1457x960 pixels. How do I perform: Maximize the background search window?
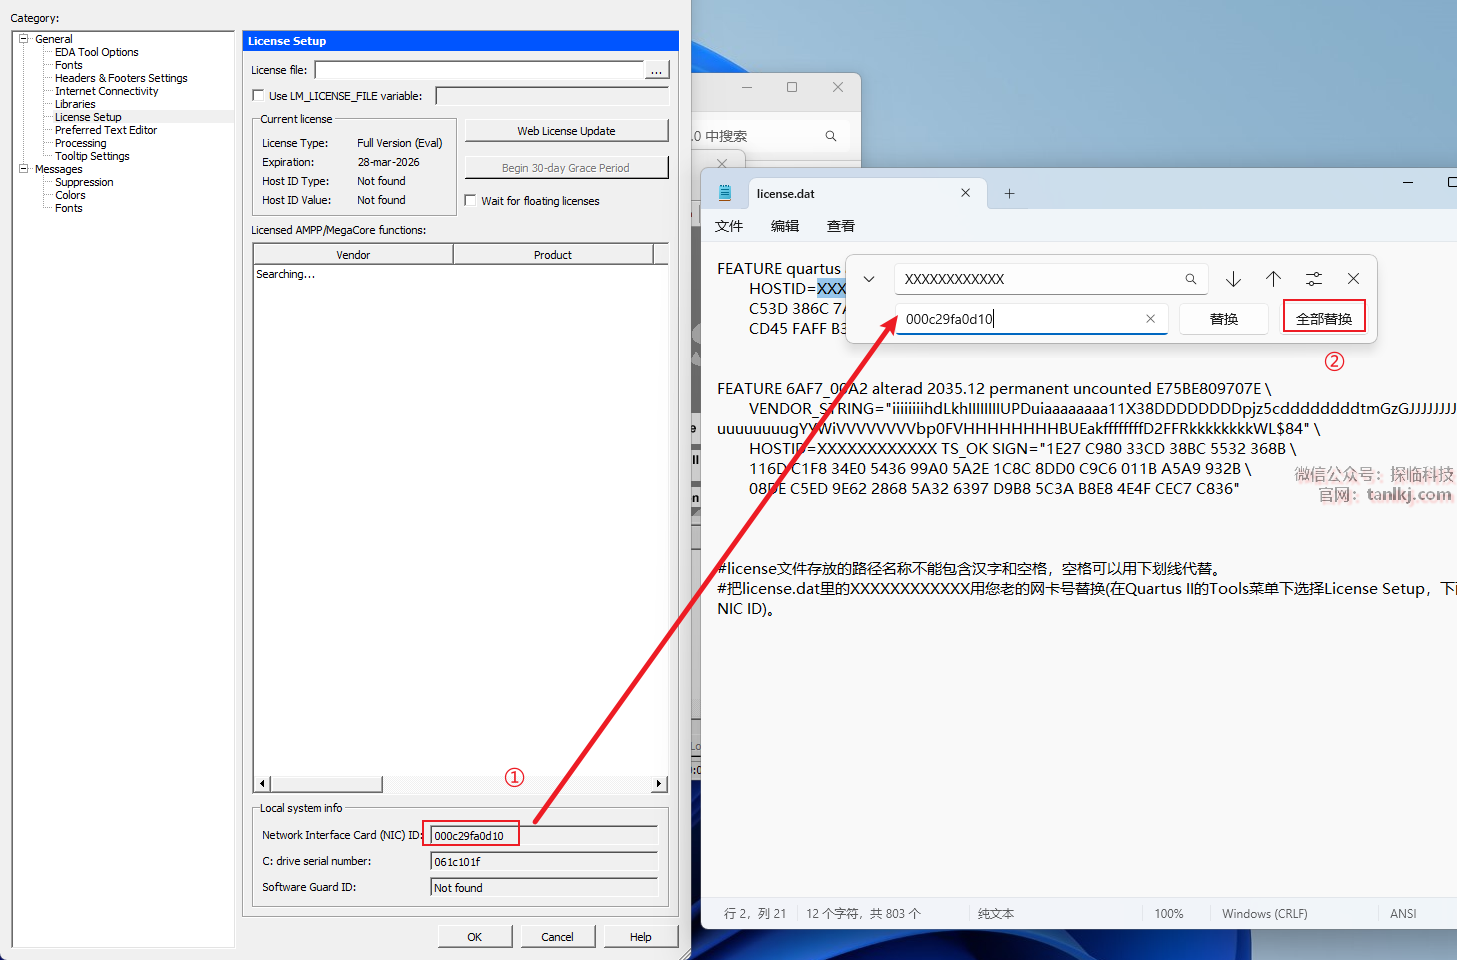(792, 87)
